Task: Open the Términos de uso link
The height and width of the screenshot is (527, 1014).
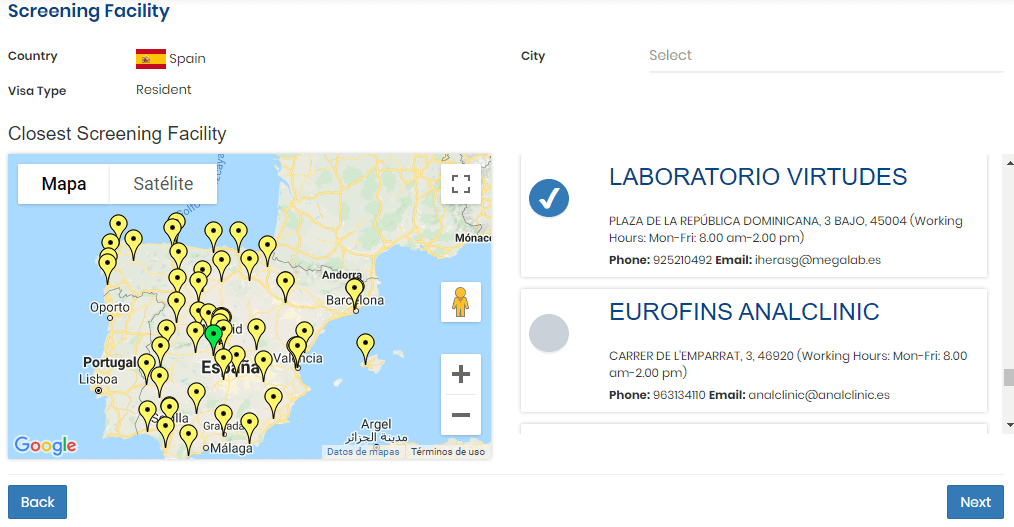Action: coord(448,452)
